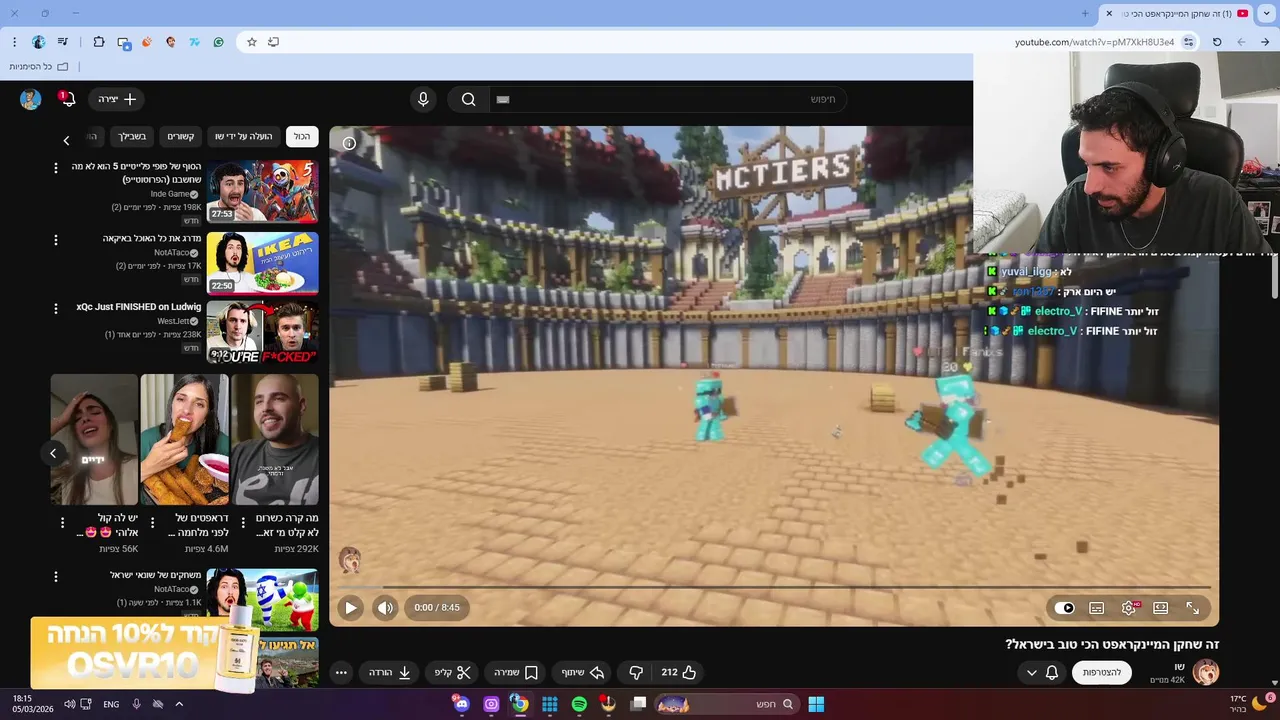Image resolution: width=1280 pixels, height=720 pixels.
Task: Open the video info card icon
Action: click(349, 143)
